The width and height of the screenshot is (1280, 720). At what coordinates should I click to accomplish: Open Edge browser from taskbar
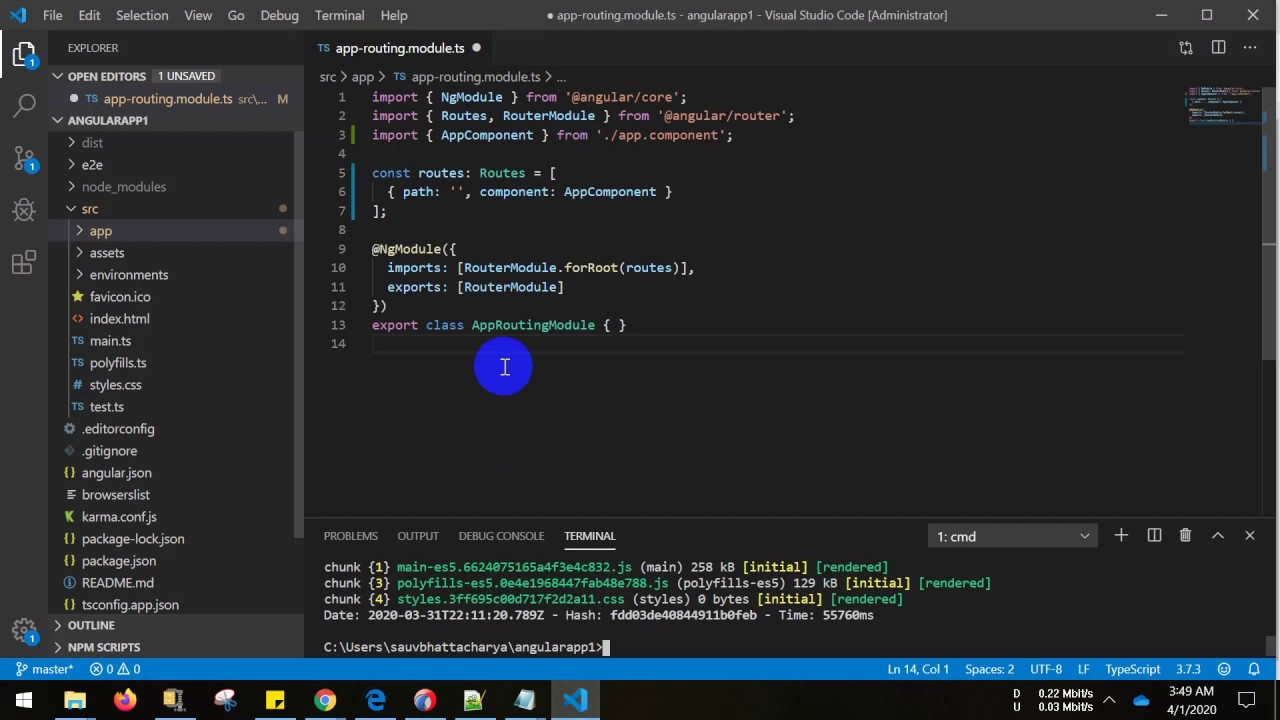click(x=375, y=700)
